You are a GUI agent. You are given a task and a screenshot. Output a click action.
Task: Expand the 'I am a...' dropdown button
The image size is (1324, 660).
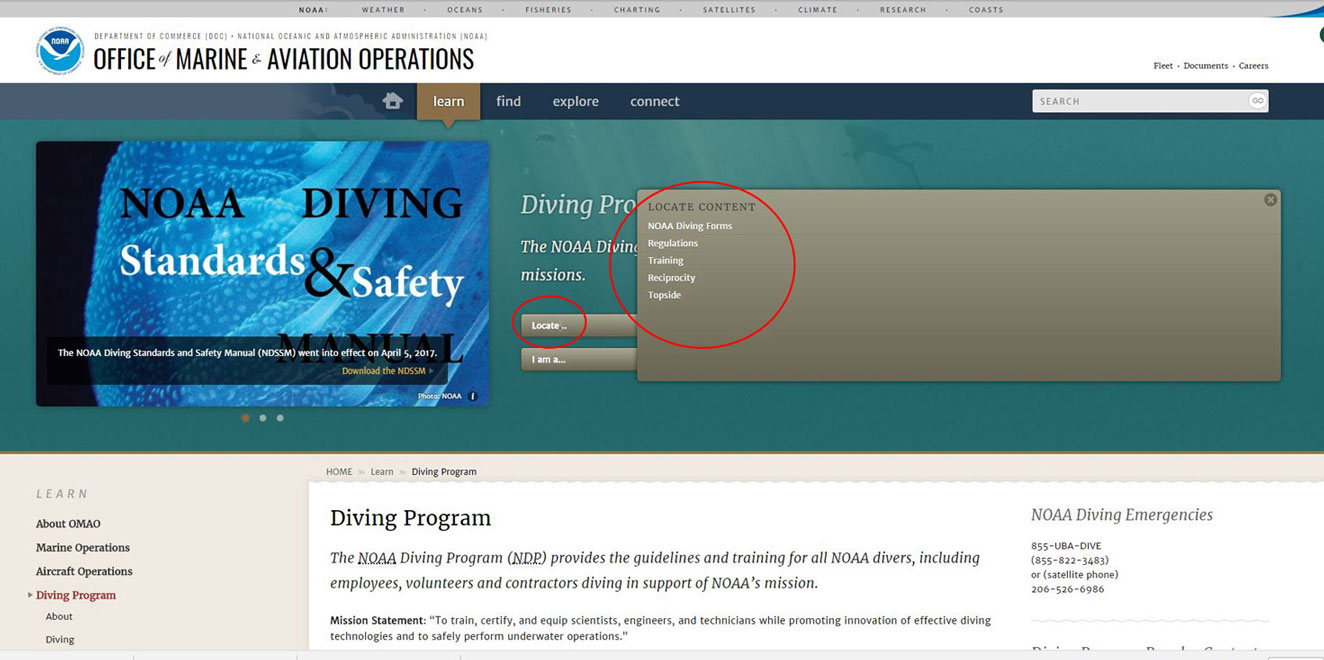(580, 359)
